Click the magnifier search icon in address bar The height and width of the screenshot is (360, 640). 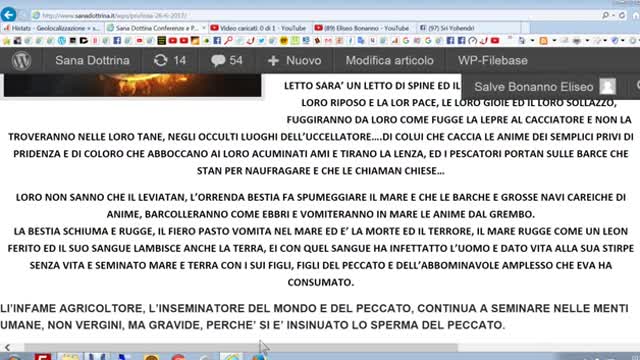605,15
